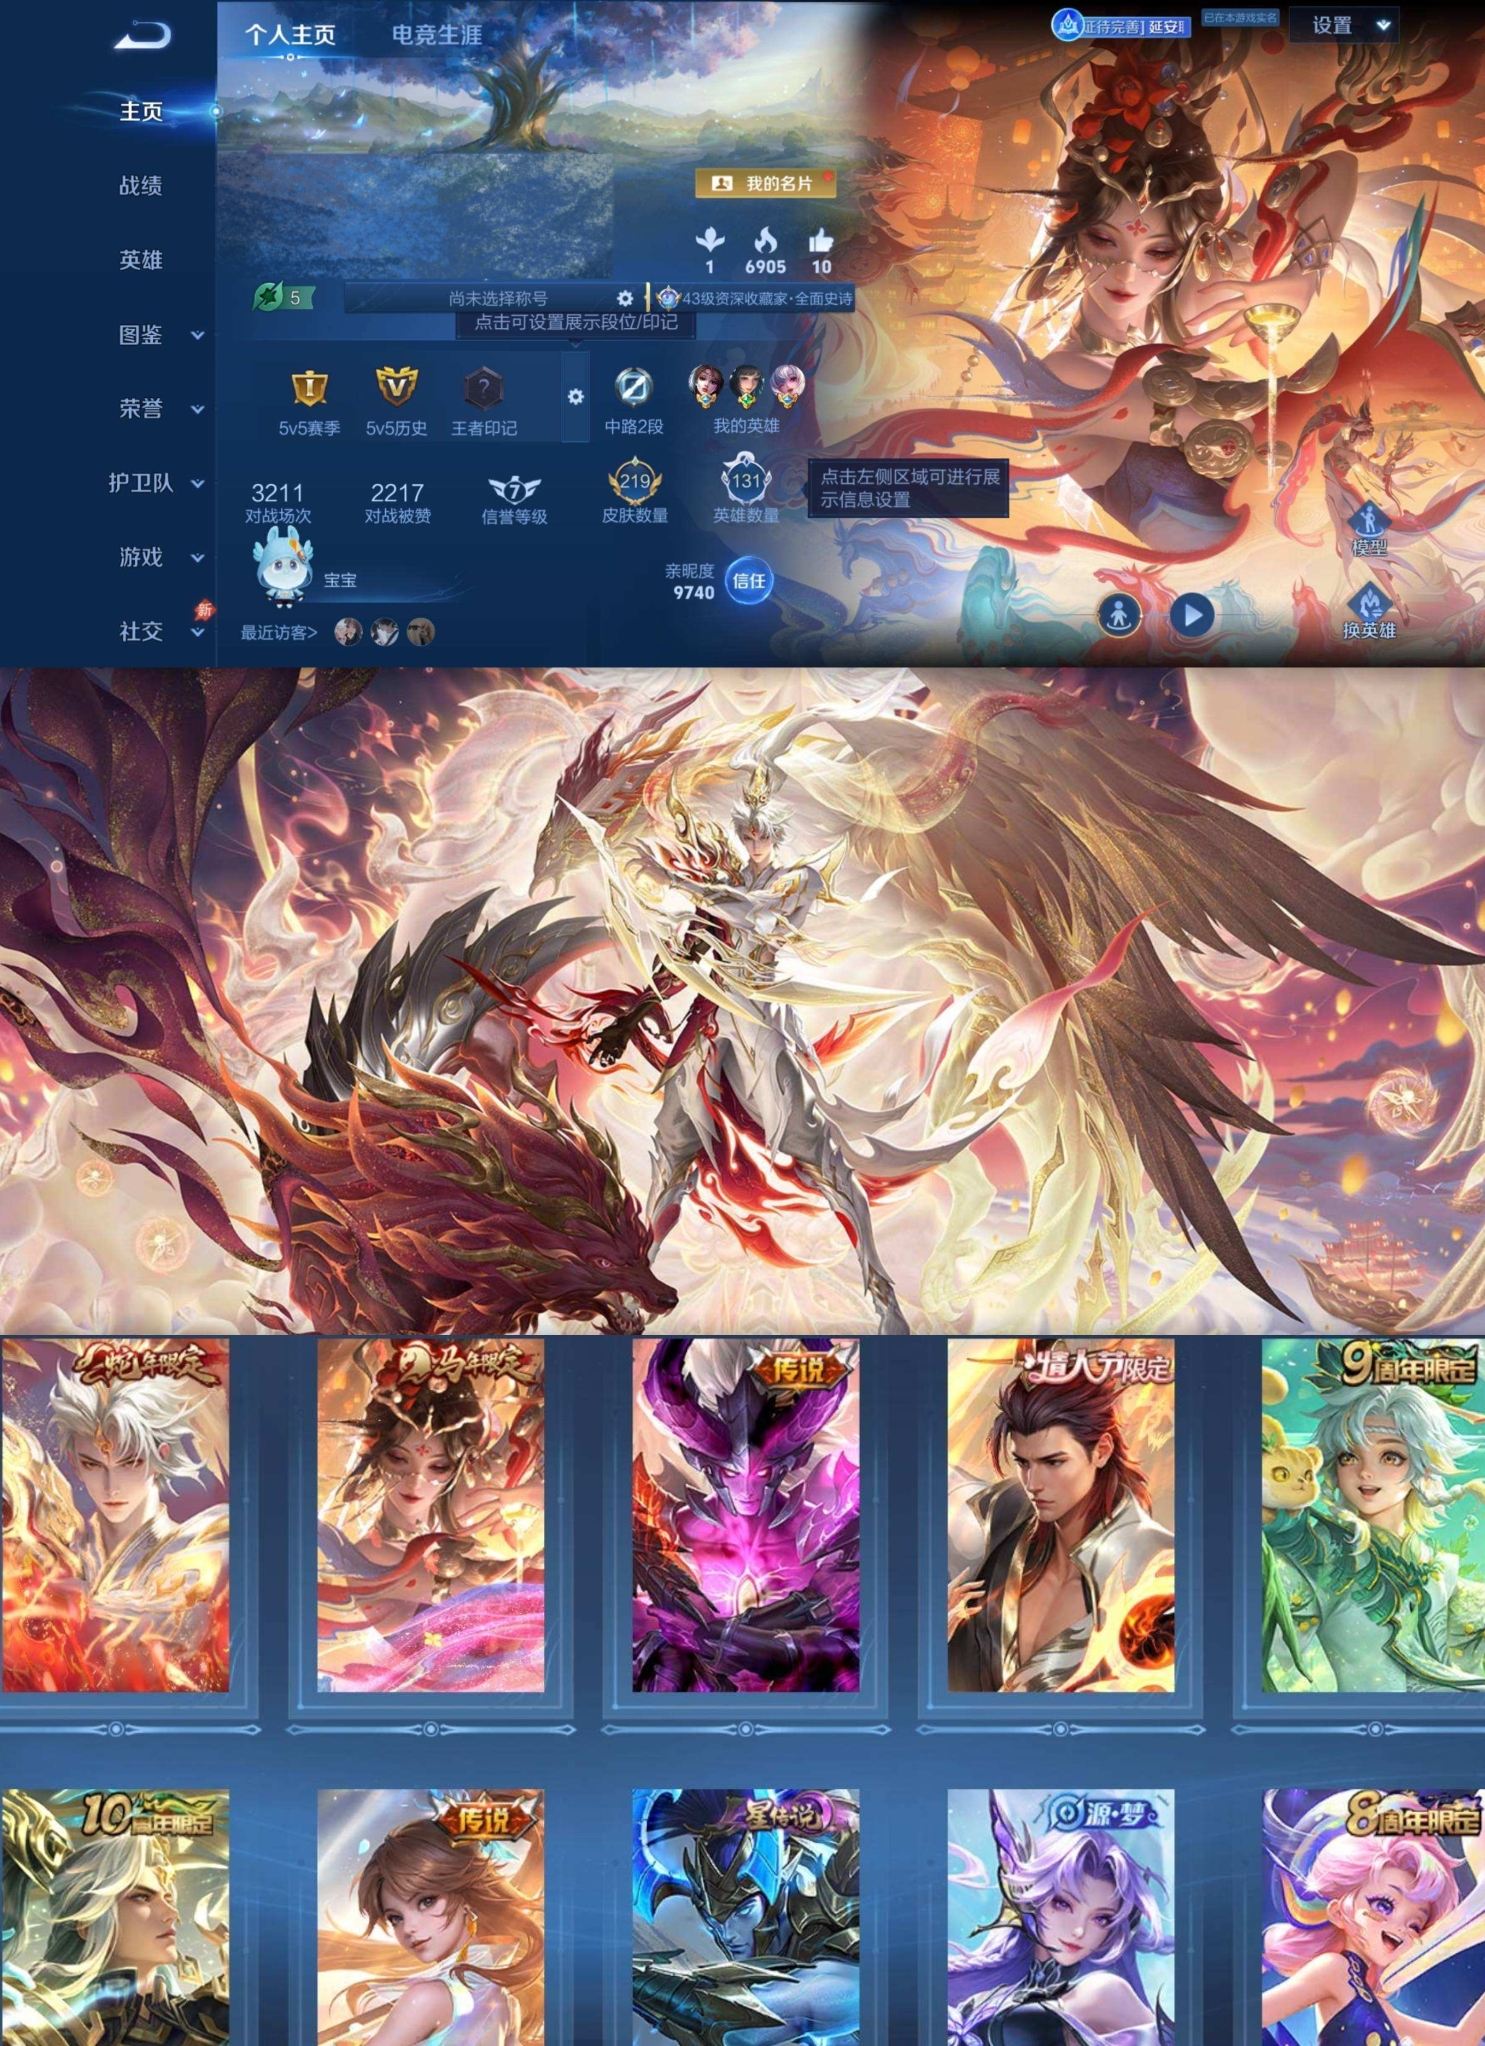Click the 王者印记 badge
1485x2046 pixels.
(484, 401)
